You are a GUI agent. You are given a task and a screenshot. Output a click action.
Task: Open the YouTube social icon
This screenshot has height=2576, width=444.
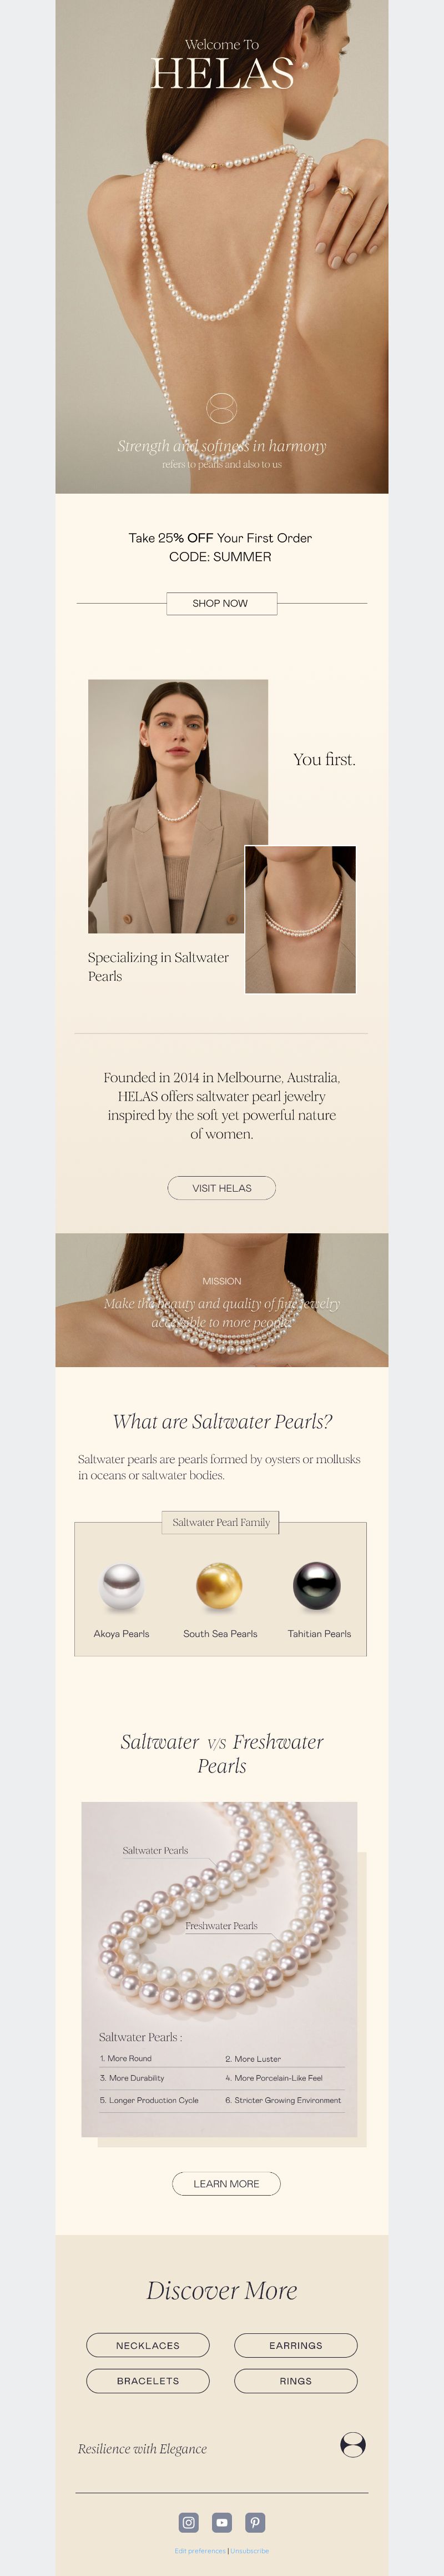click(222, 2522)
